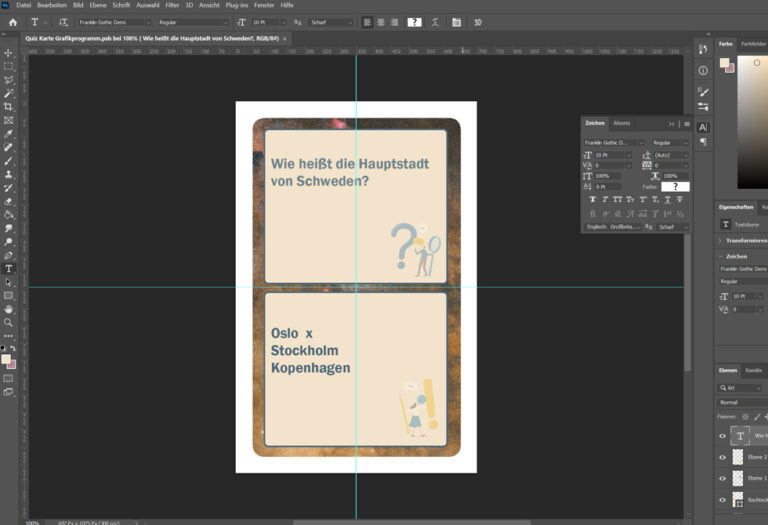The width and height of the screenshot is (768, 525).
Task: Click the Farbe text color swatch
Action: [675, 187]
